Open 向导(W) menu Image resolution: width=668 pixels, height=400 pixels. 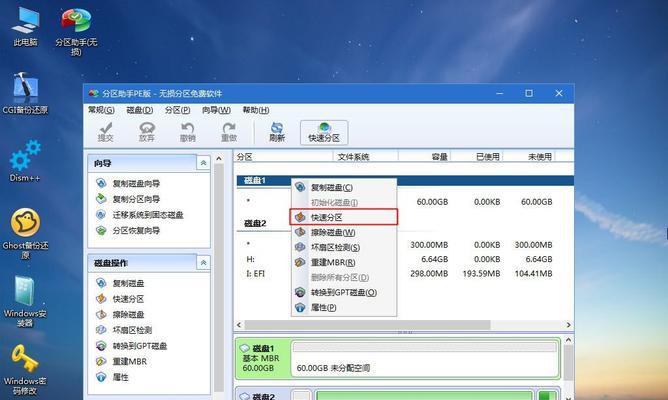216,110
